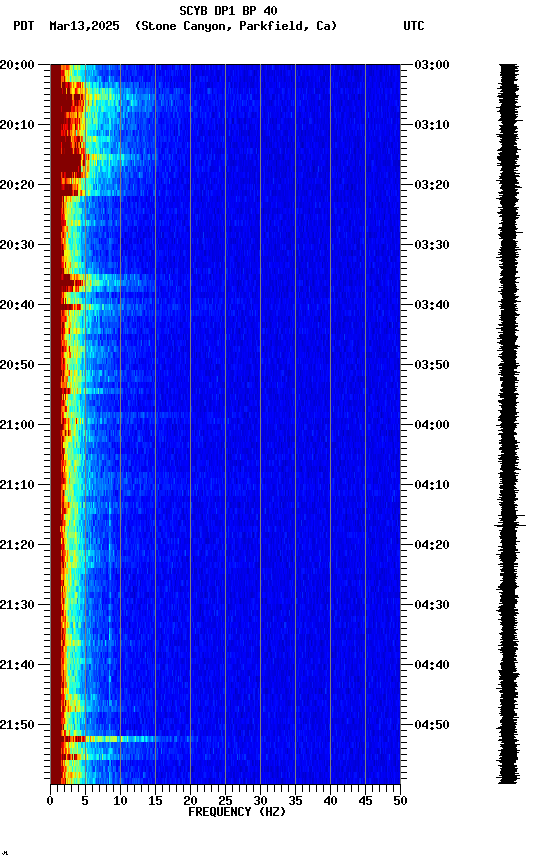The image size is (552, 864).
Task: Click the date label 'Mar13,2025'
Action: click(x=84, y=26)
